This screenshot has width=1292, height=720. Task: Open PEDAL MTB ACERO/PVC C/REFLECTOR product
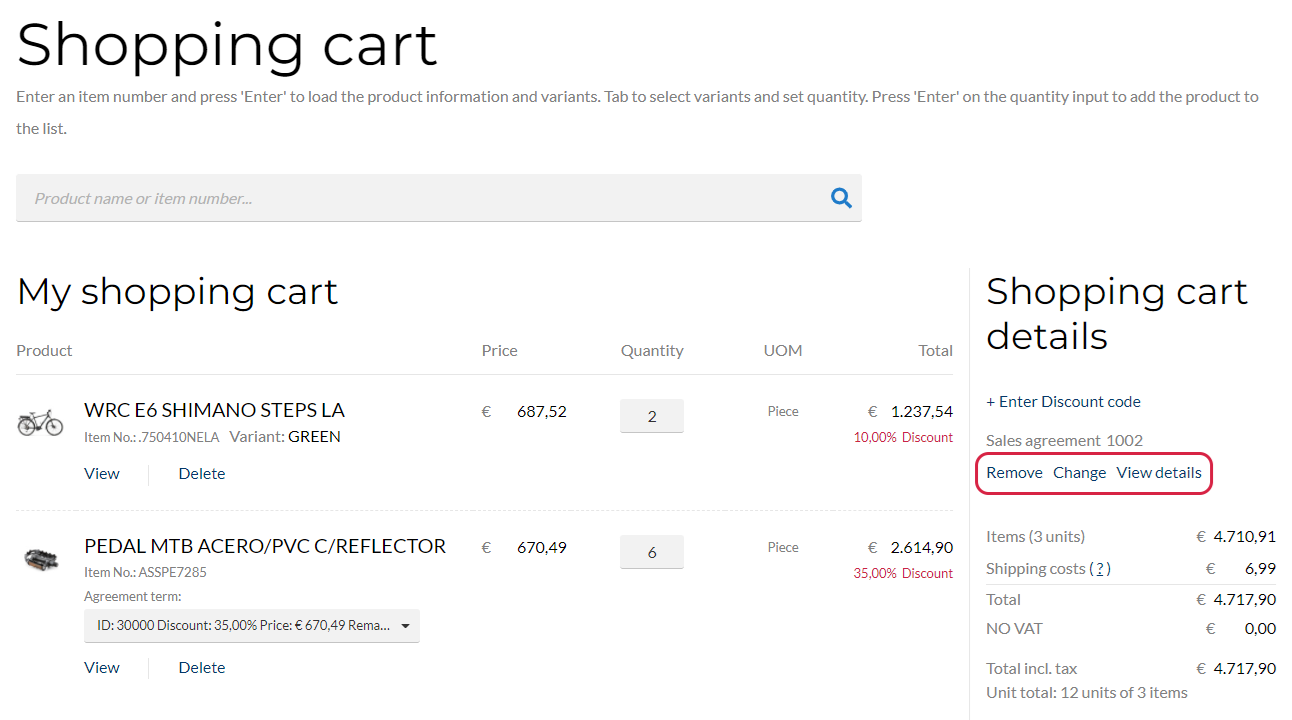click(265, 546)
